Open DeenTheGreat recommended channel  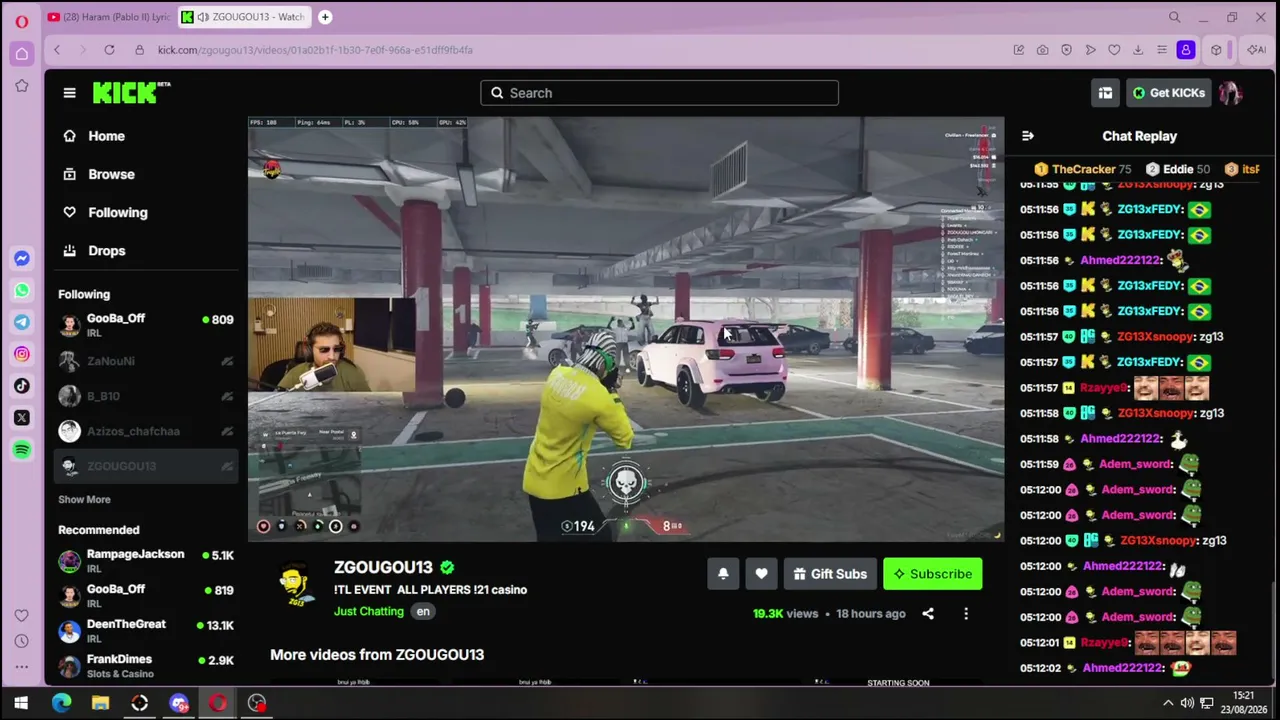tap(146, 631)
